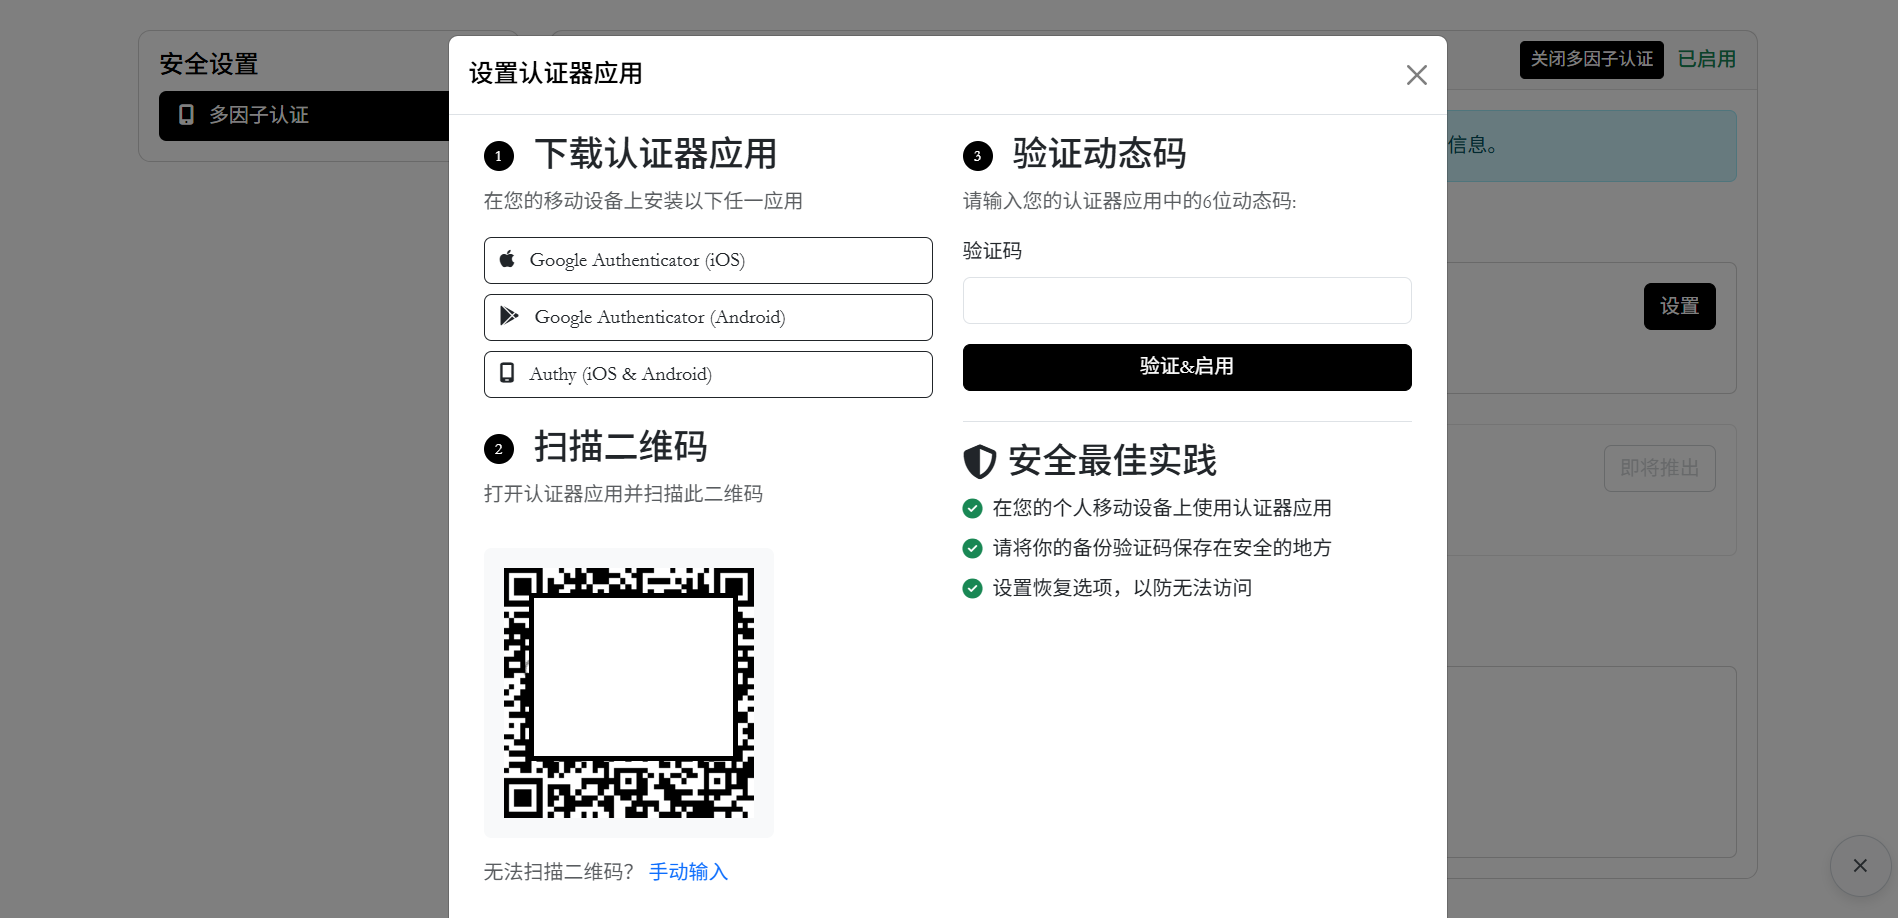1900x918 pixels.
Task: Focus the 验证码 input field
Action: [1187, 300]
